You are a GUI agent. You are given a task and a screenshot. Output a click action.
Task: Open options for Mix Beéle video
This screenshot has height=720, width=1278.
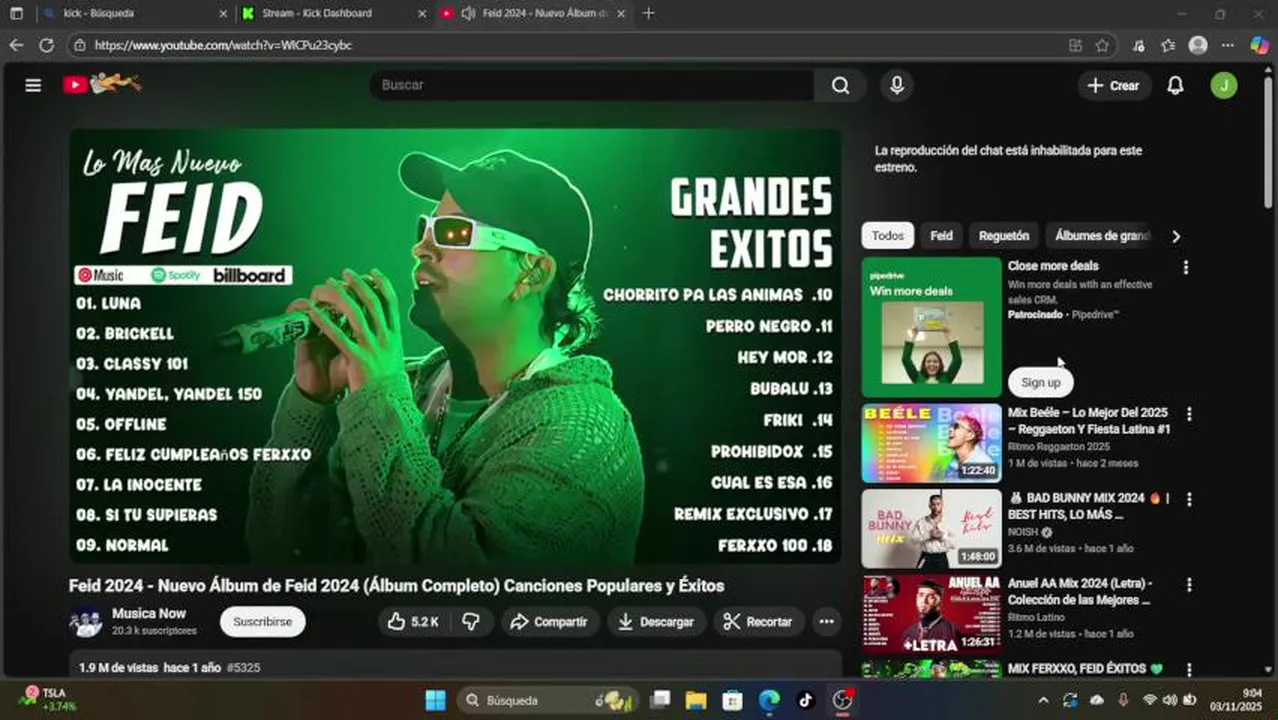coord(1189,413)
